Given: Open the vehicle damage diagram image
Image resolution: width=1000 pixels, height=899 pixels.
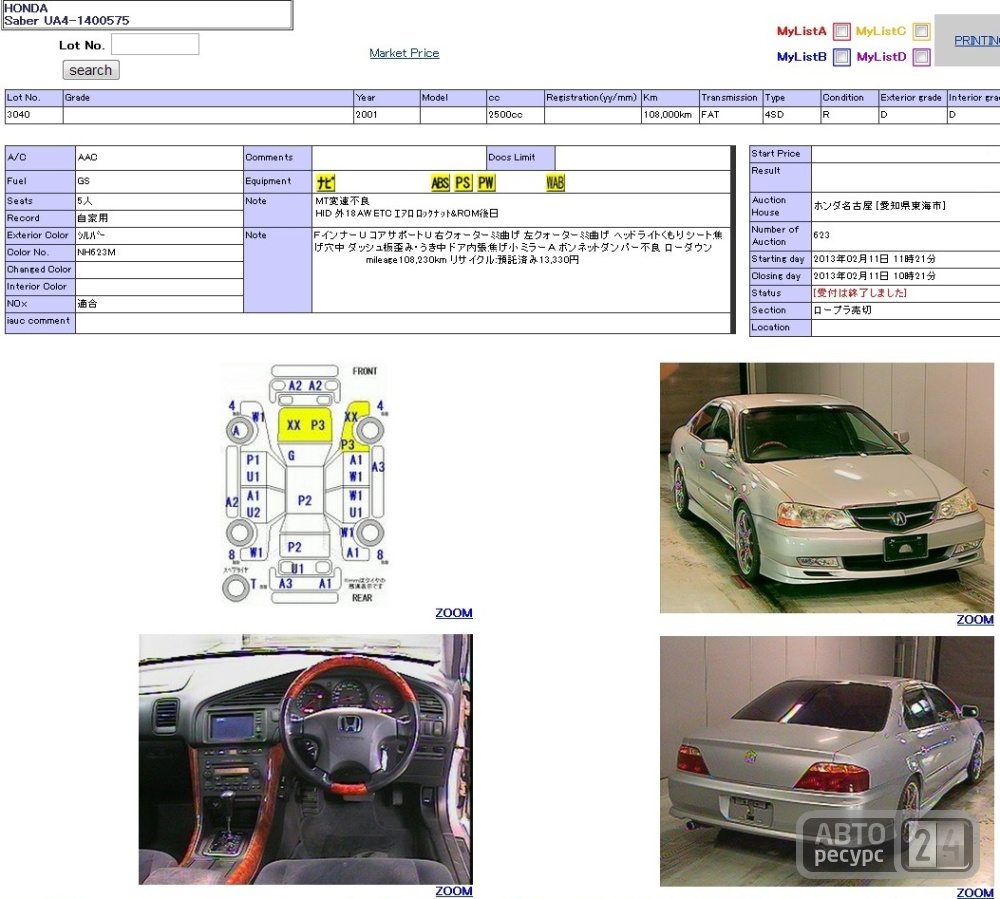Looking at the screenshot, I should tap(305, 484).
